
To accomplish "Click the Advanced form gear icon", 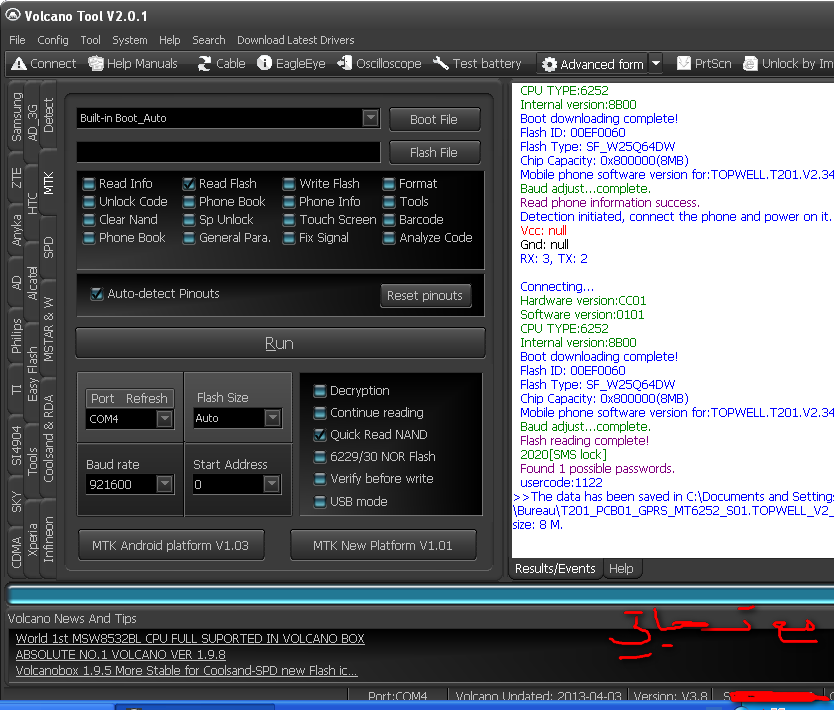I will click(x=549, y=64).
